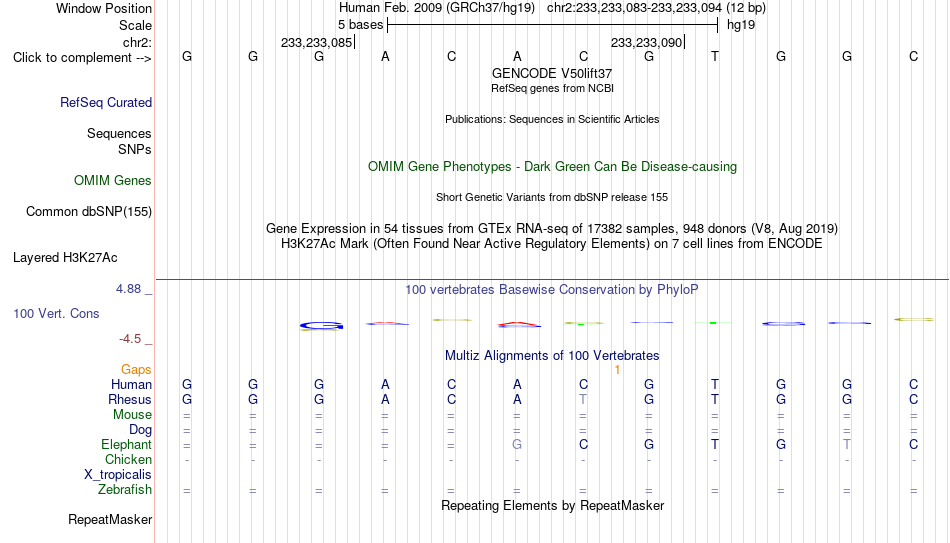Click the "5 bases" scale label

pyautogui.click(x=360, y=25)
